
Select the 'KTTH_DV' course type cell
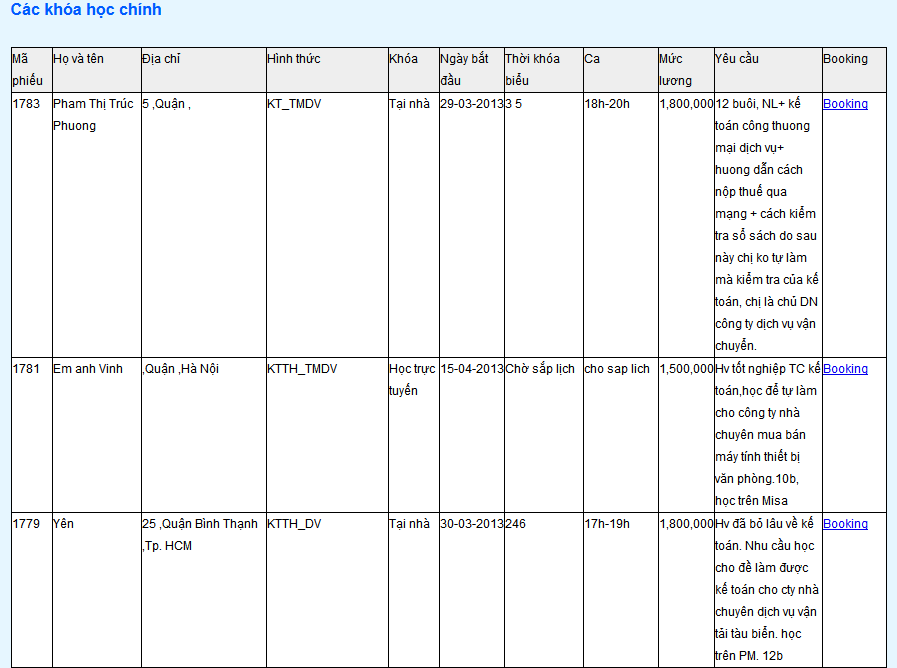click(294, 524)
